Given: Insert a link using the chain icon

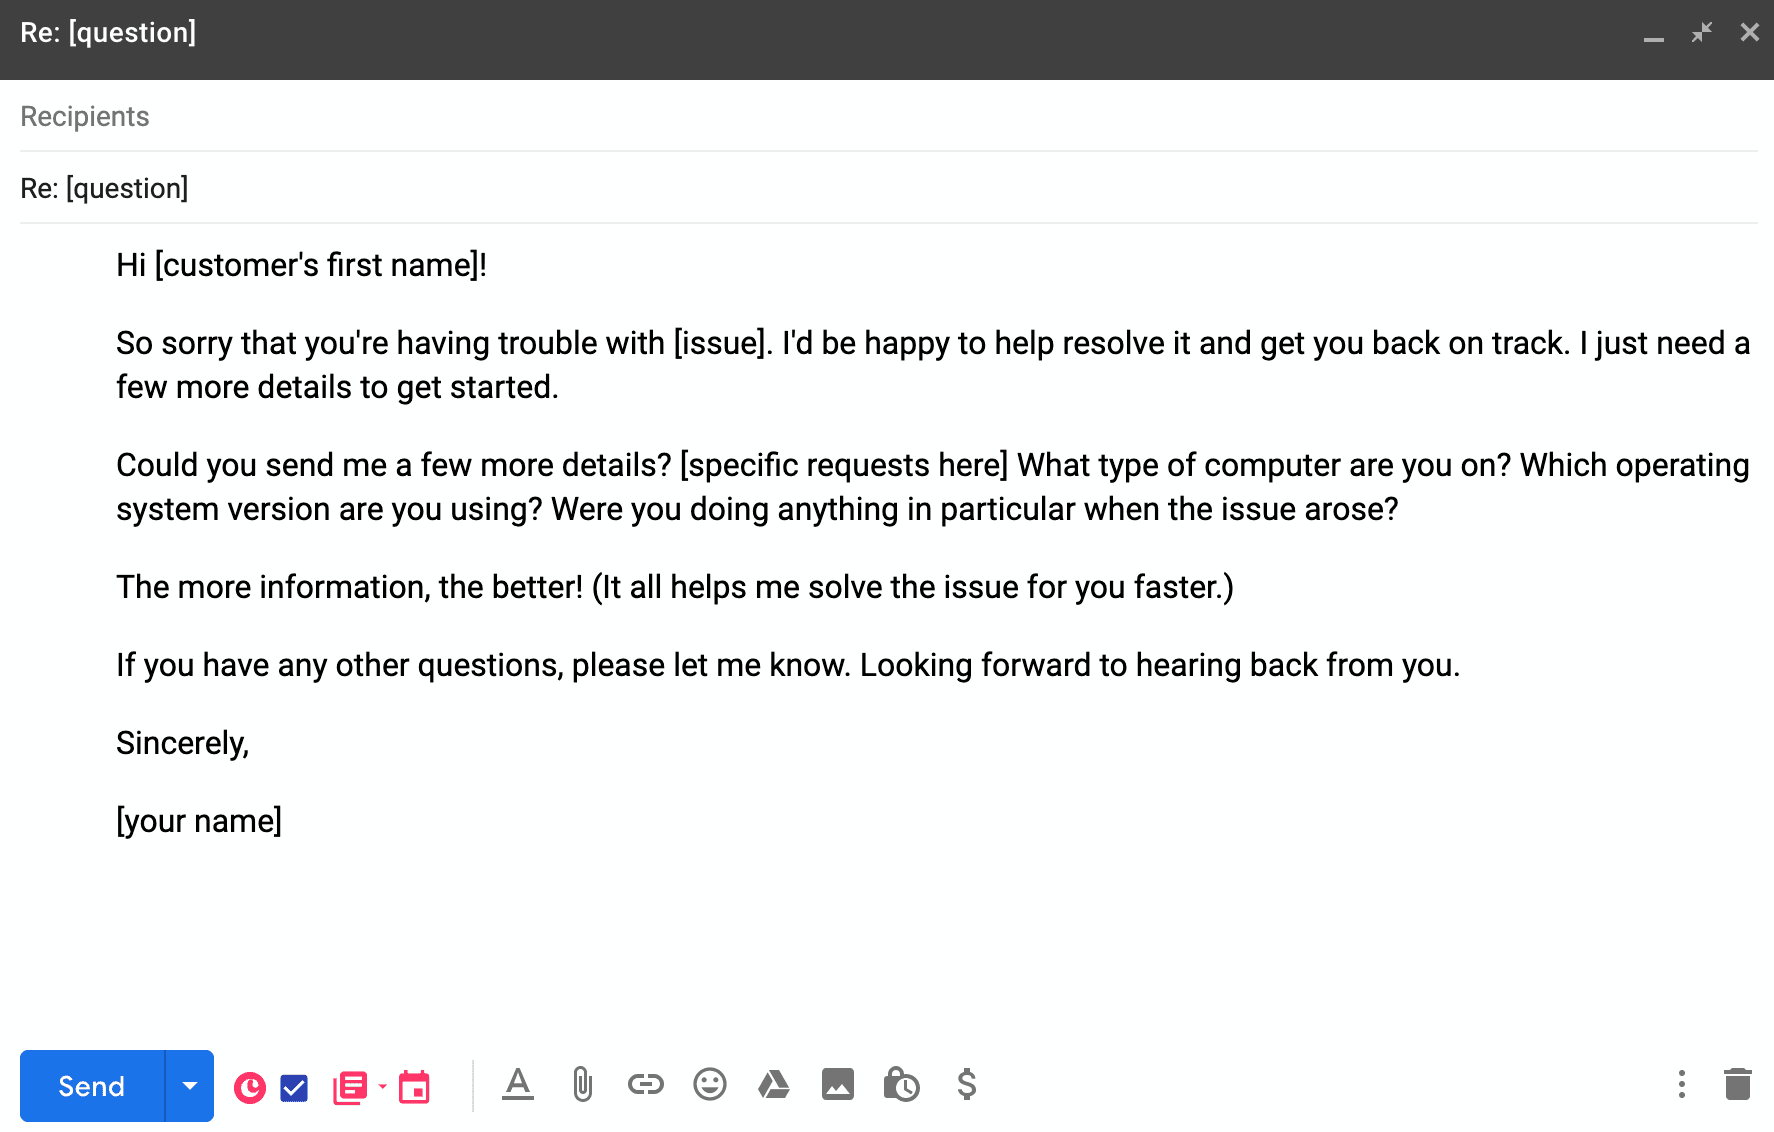Looking at the screenshot, I should click(646, 1085).
